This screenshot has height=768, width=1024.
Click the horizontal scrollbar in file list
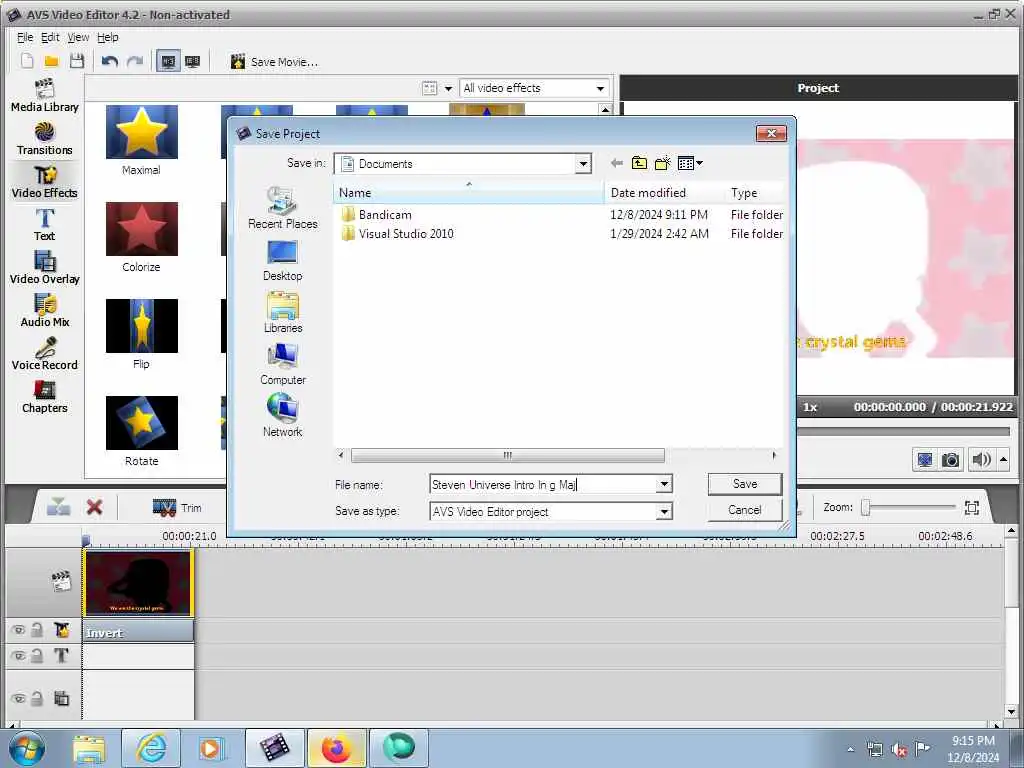tap(507, 455)
